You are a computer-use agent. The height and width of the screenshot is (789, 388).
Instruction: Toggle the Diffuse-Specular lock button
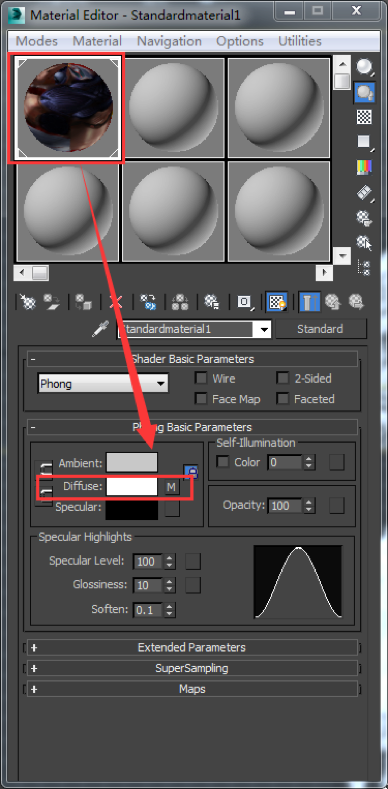coord(44,496)
